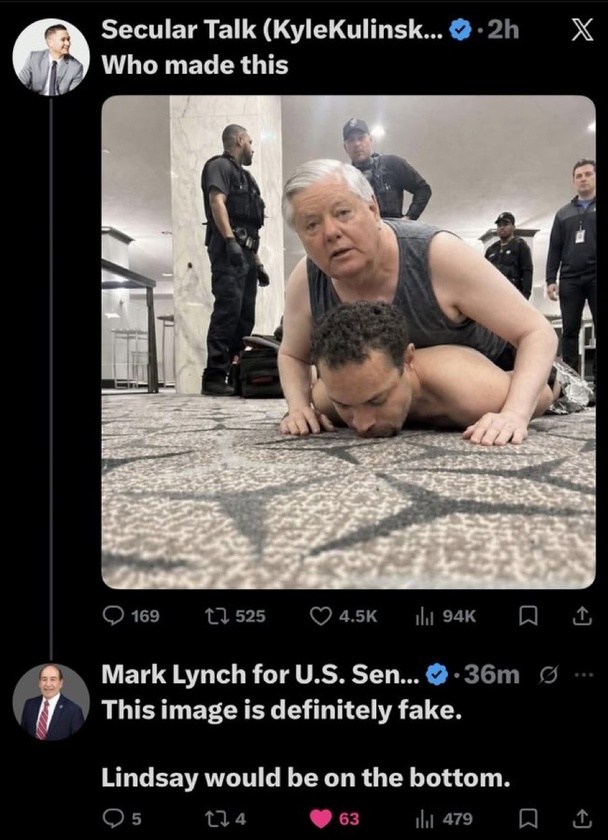Screen dimensions: 608x840
Task: Click the slashed circle icon on Mark Lynch reply
Action: [x=549, y=674]
